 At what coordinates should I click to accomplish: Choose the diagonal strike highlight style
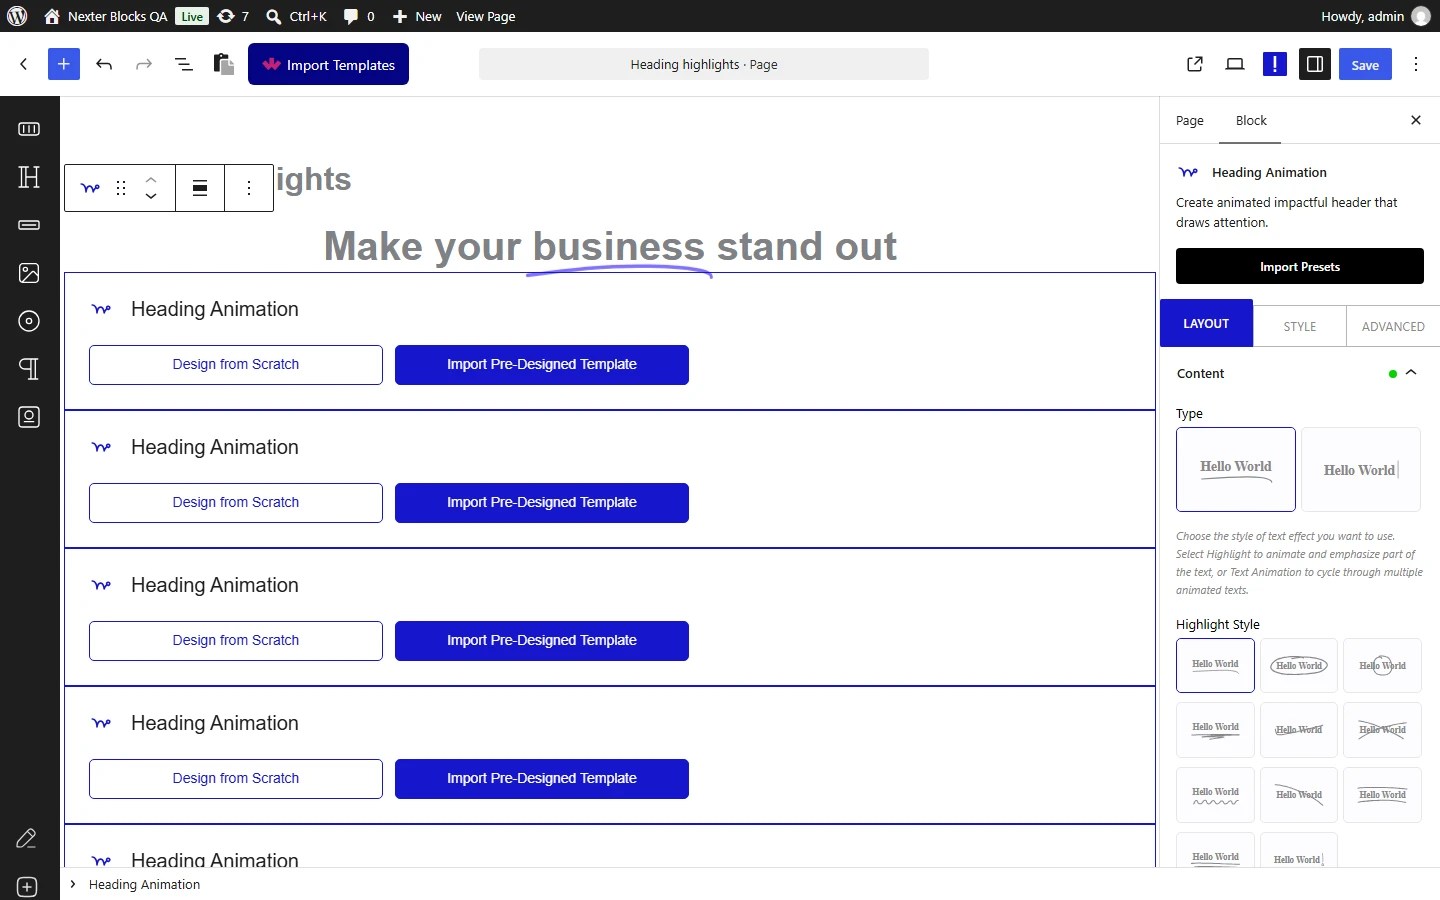pos(1299,795)
